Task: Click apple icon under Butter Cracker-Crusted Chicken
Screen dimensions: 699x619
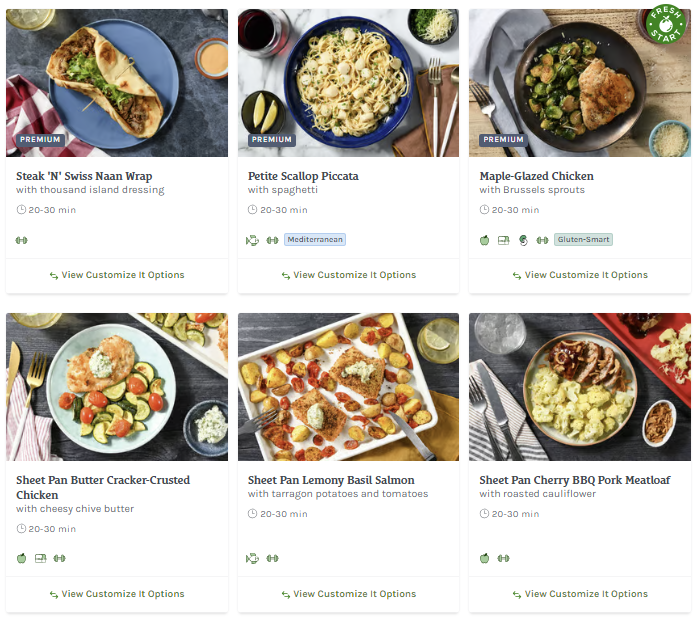Action: [22, 558]
